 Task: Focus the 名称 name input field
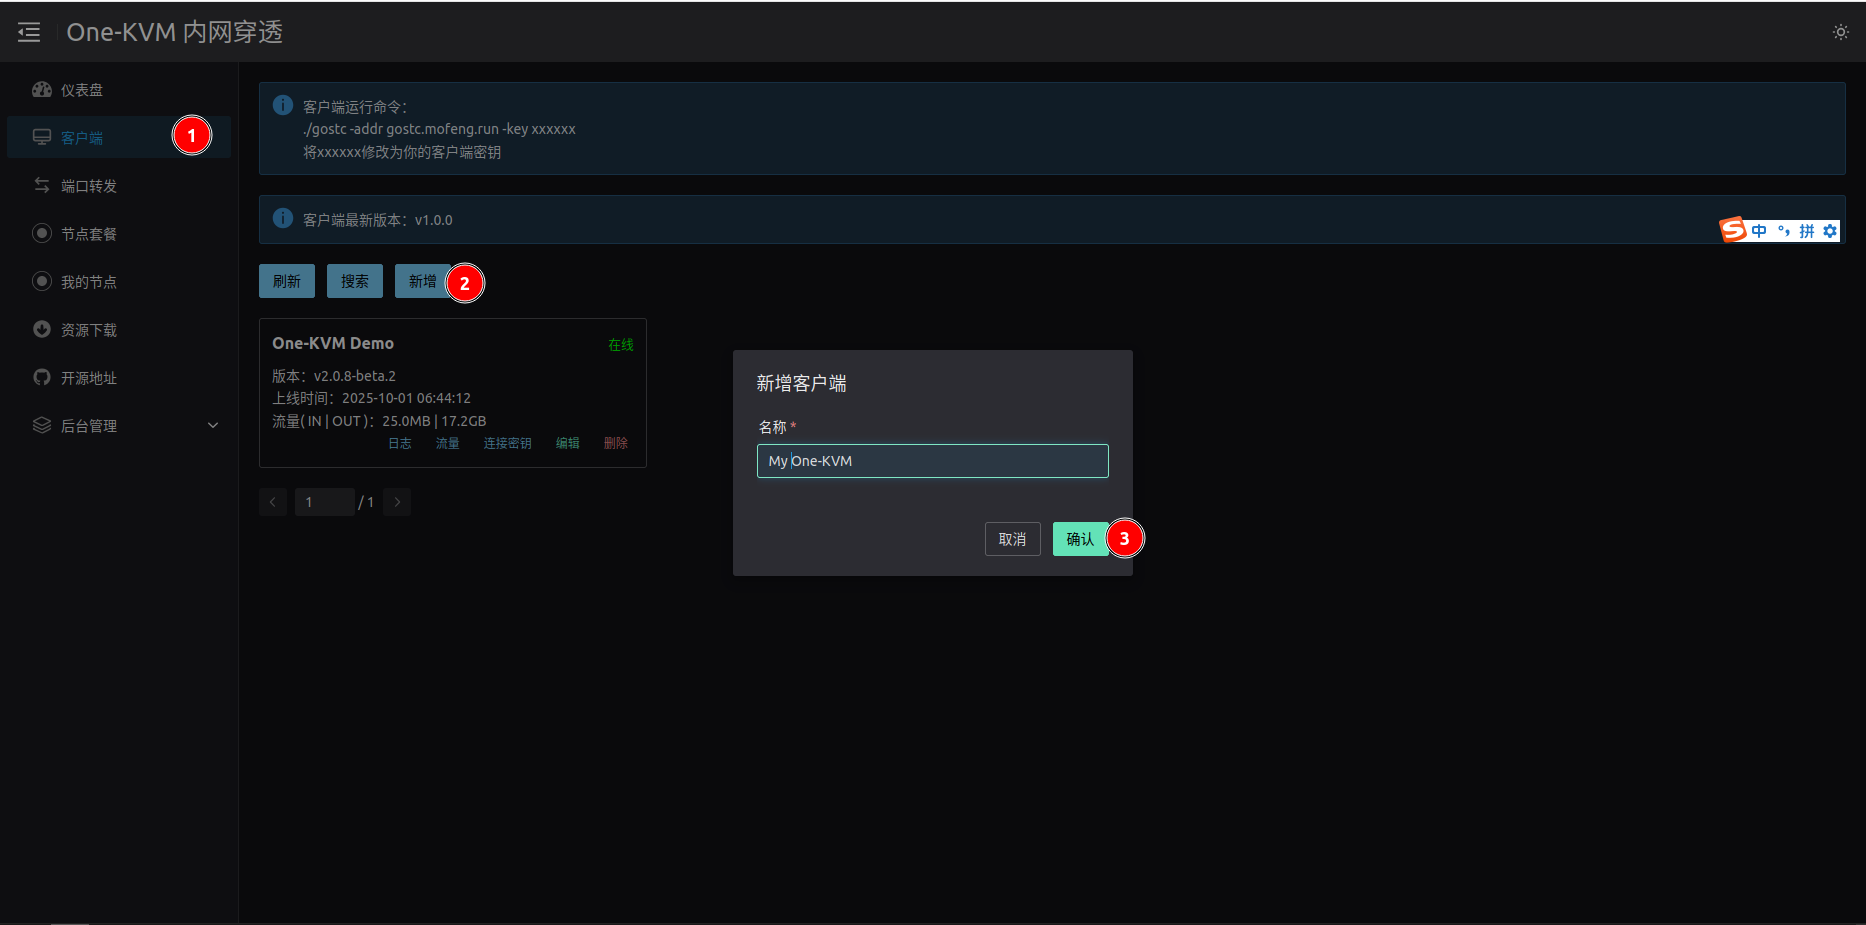(932, 461)
